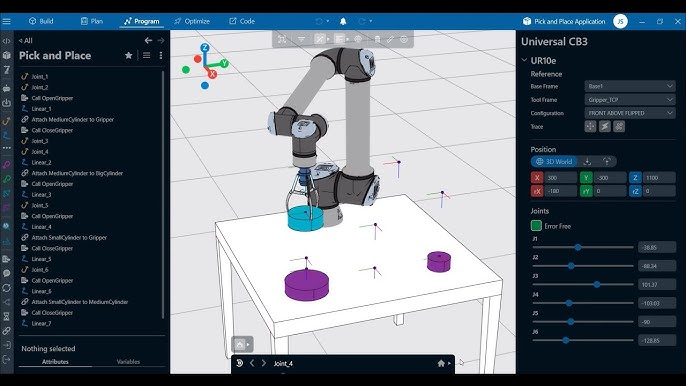Image resolution: width=686 pixels, height=386 pixels.
Task: Select the orange joint move sidebar tool
Action: 6,121
